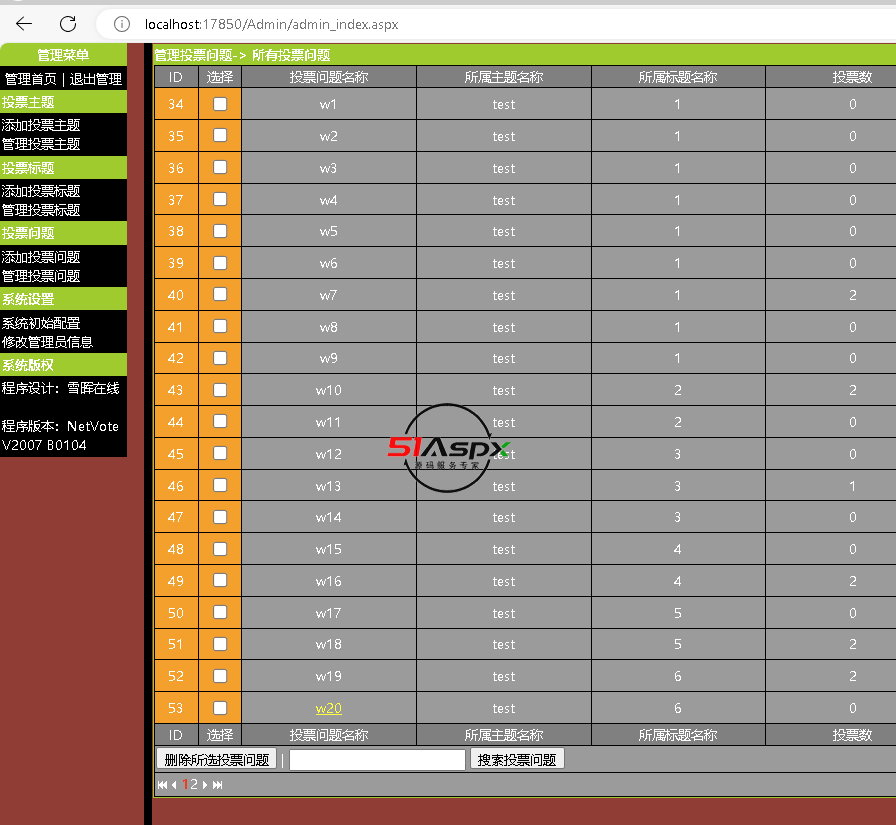Click the browser address bar URL
The width and height of the screenshot is (896, 825).
click(271, 24)
